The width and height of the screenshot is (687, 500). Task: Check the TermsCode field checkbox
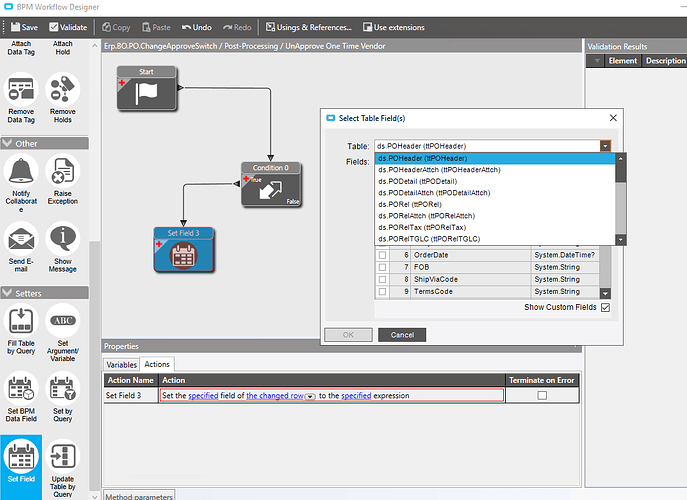tap(382, 292)
